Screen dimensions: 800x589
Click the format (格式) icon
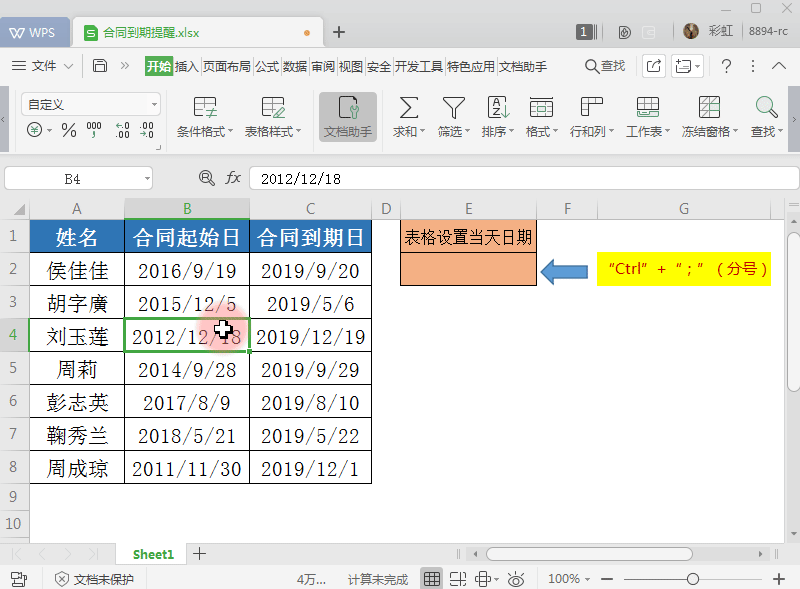click(541, 108)
